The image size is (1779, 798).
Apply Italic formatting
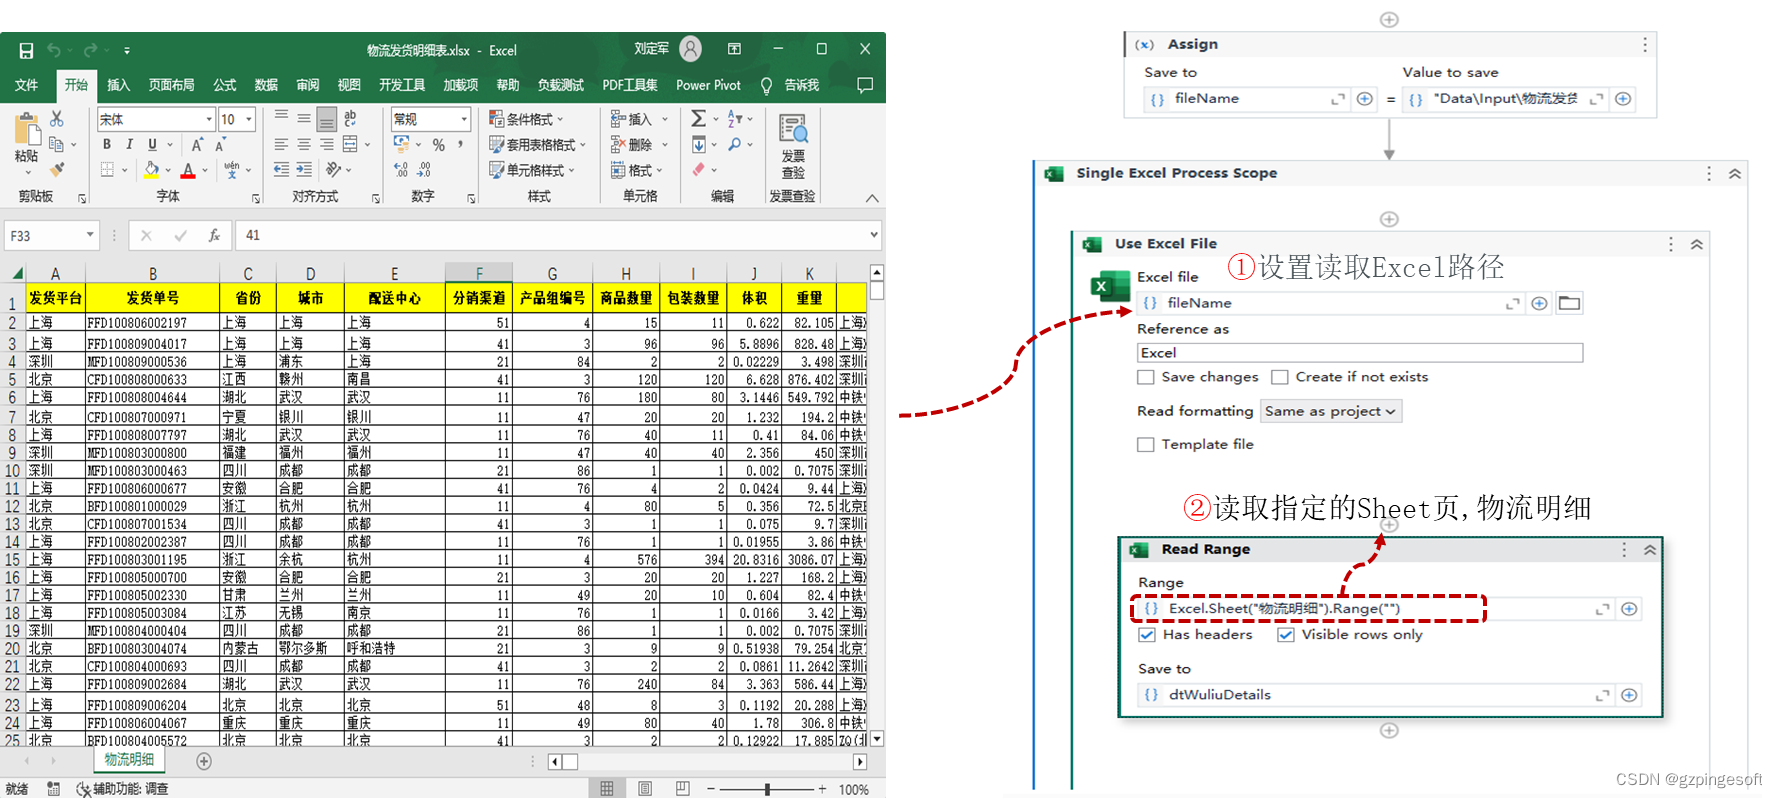129,144
